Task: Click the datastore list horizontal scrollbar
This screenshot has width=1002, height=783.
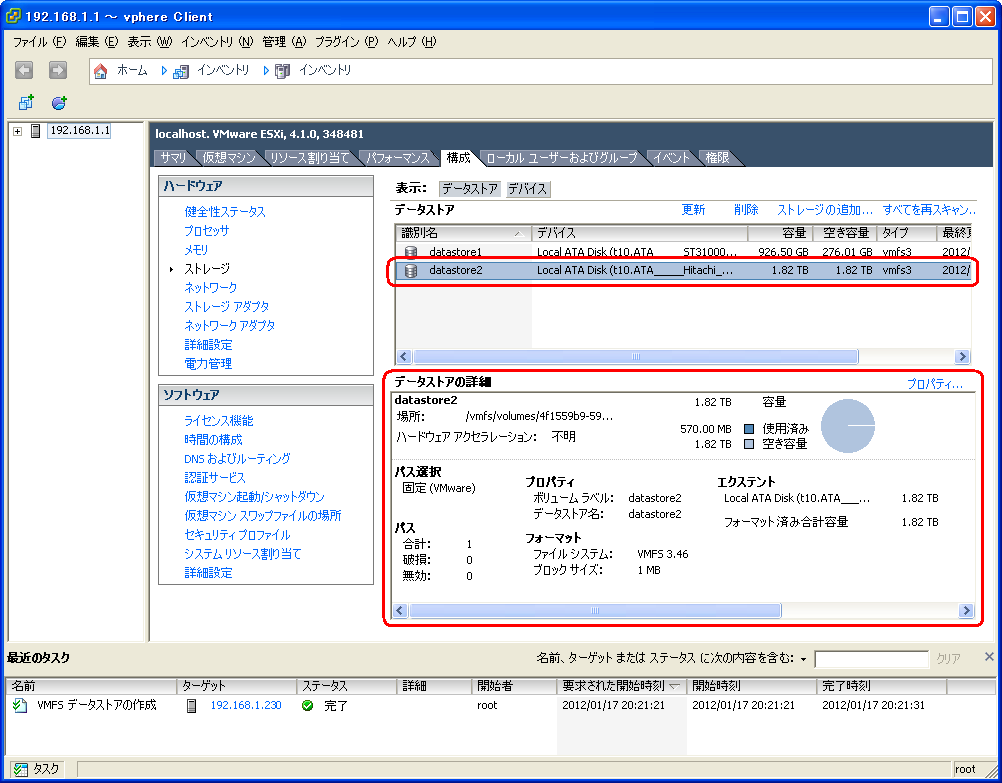Action: pyautogui.click(x=635, y=357)
